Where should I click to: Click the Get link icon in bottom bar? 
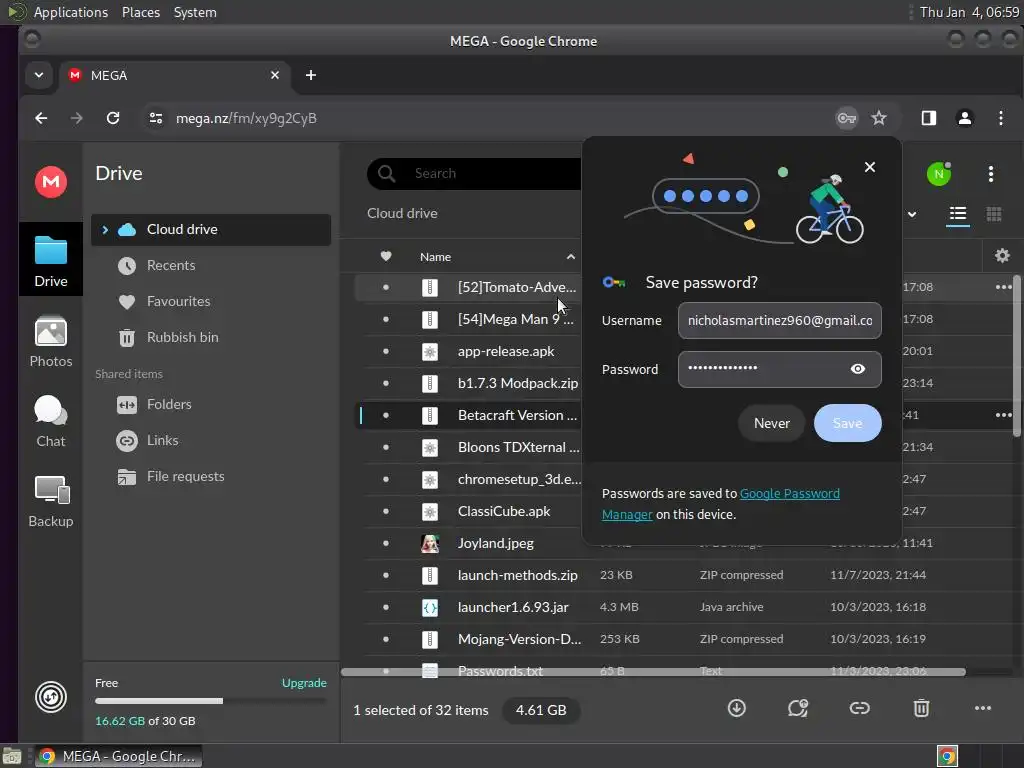click(859, 708)
